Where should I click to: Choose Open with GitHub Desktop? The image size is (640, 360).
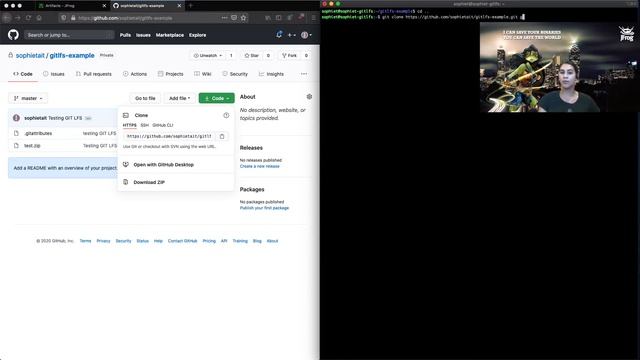point(164,165)
